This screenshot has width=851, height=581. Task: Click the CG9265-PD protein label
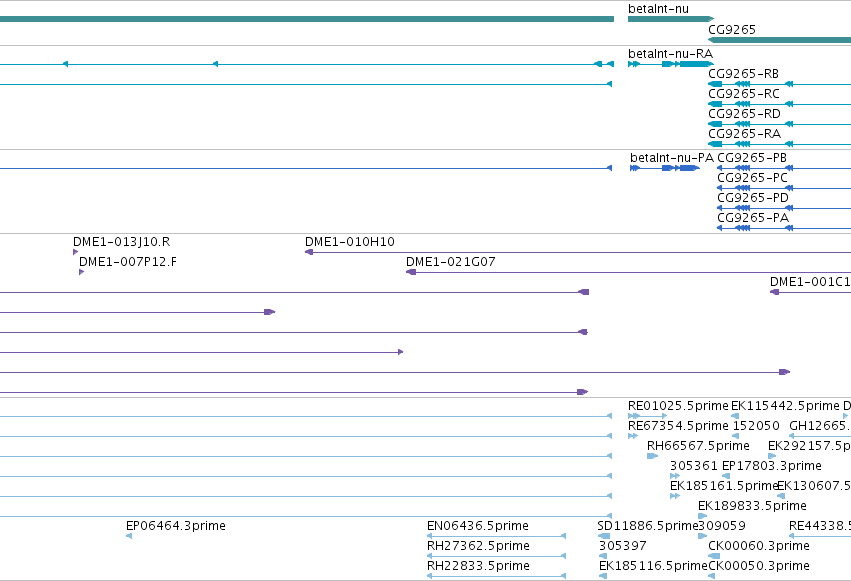coord(753,198)
